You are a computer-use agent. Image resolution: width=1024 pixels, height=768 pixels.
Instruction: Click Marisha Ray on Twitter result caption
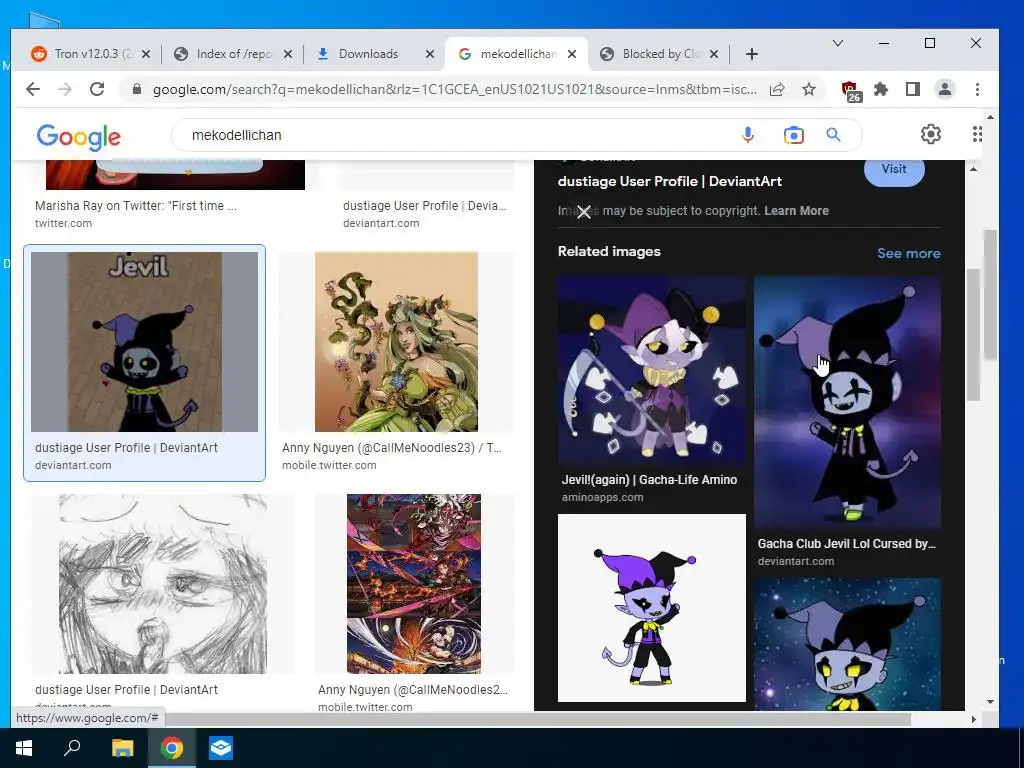click(x=136, y=206)
